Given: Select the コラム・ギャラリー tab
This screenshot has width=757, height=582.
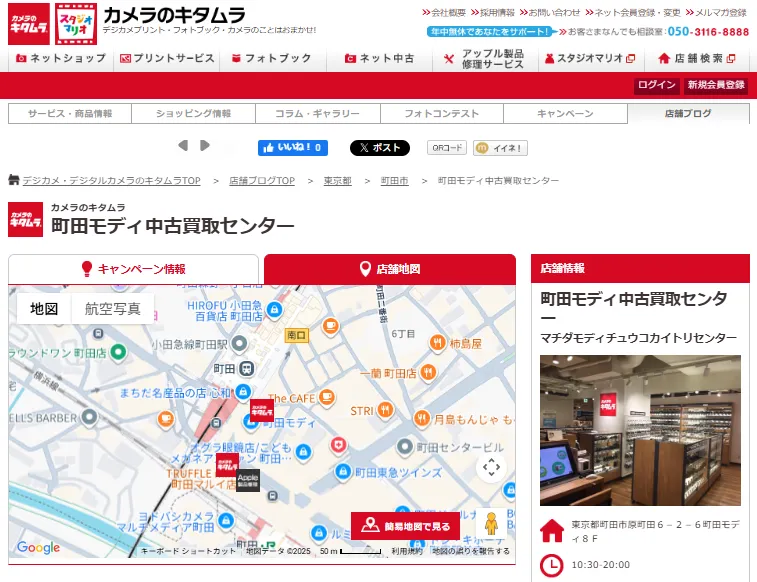Looking at the screenshot, I should point(318,113).
